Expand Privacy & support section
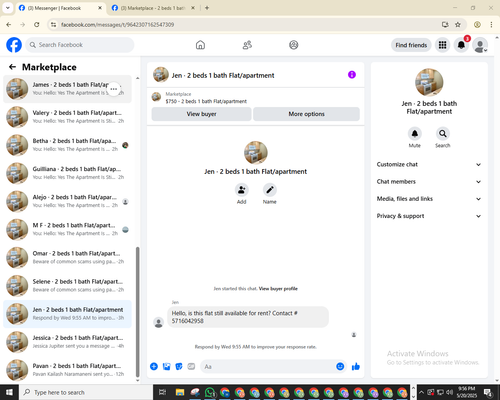Image resolution: width=500 pixels, height=400 pixels. 429,216
